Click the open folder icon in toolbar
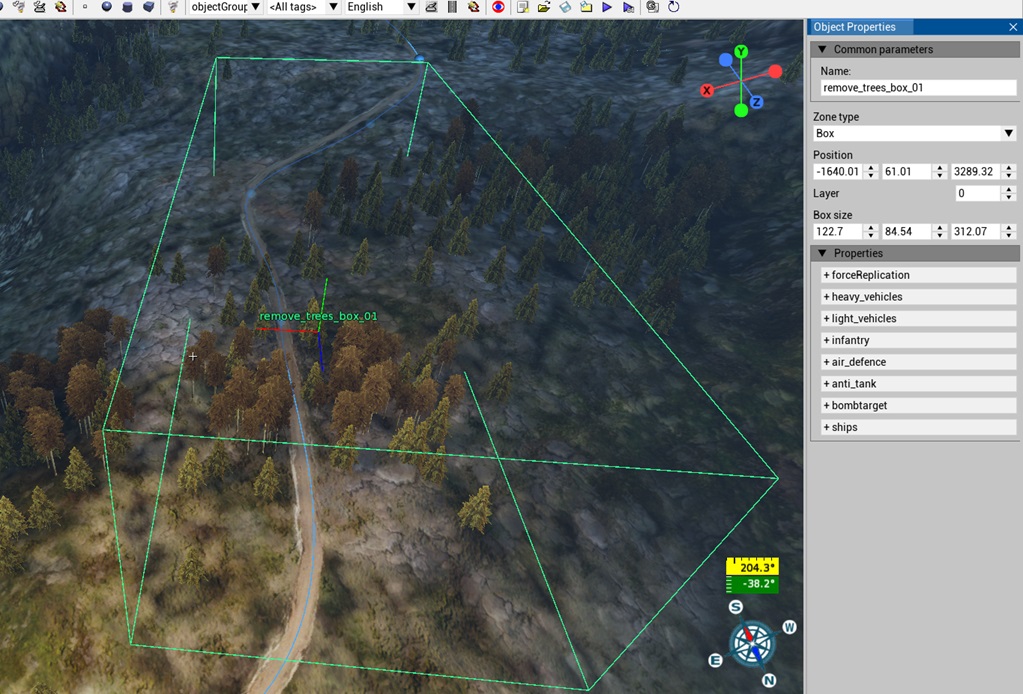This screenshot has height=694, width=1023. 544,7
